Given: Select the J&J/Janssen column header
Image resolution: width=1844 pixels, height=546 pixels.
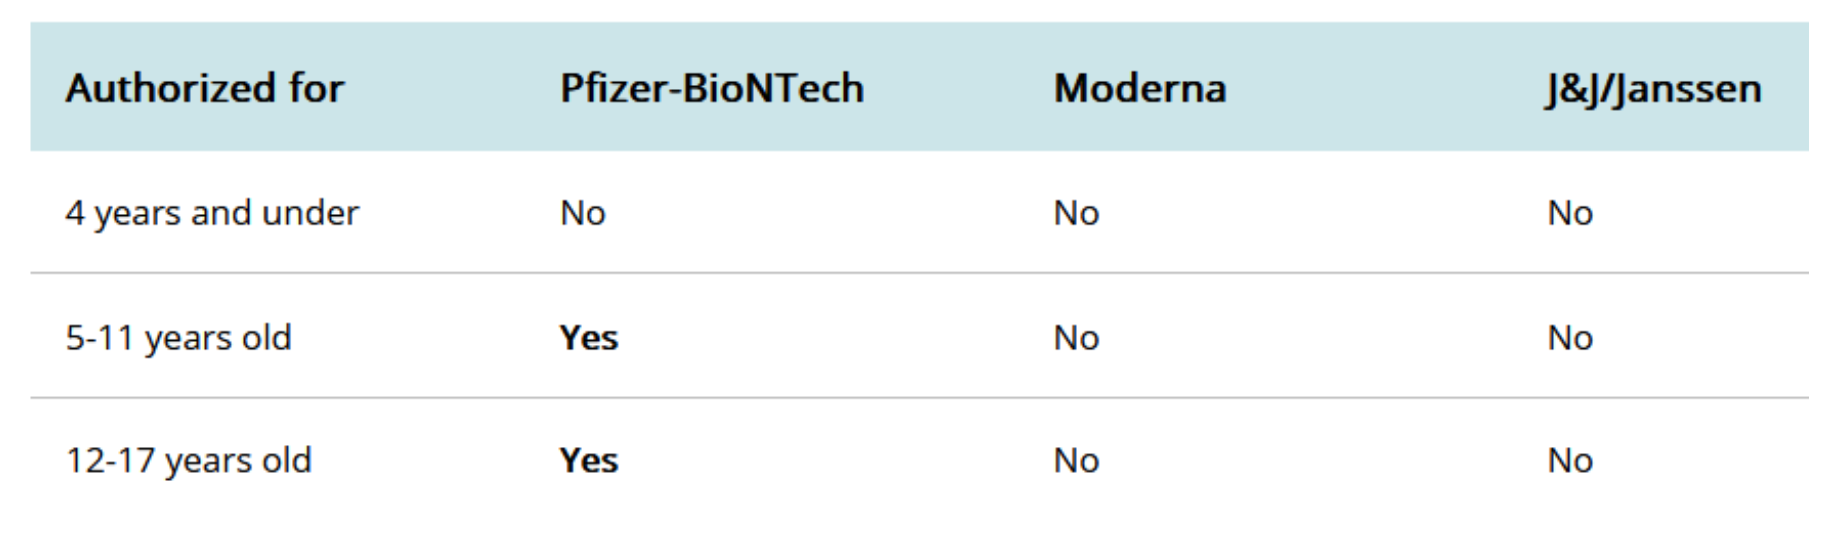Looking at the screenshot, I should click(1653, 88).
